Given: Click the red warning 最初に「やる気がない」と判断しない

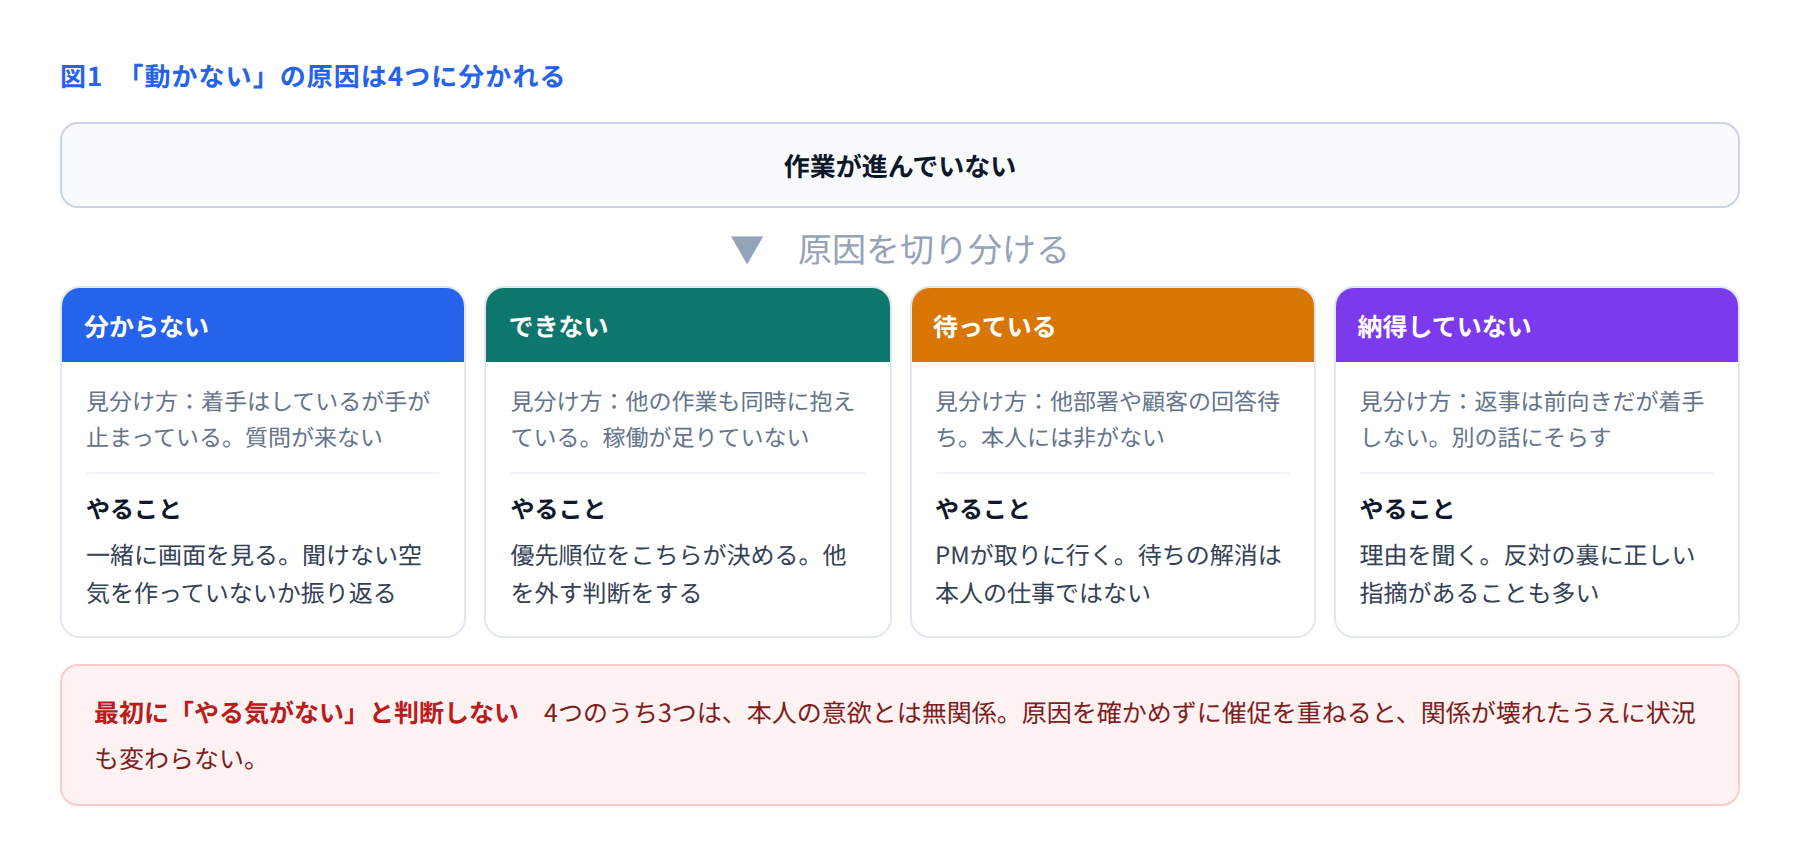Looking at the screenshot, I should click(306, 712).
